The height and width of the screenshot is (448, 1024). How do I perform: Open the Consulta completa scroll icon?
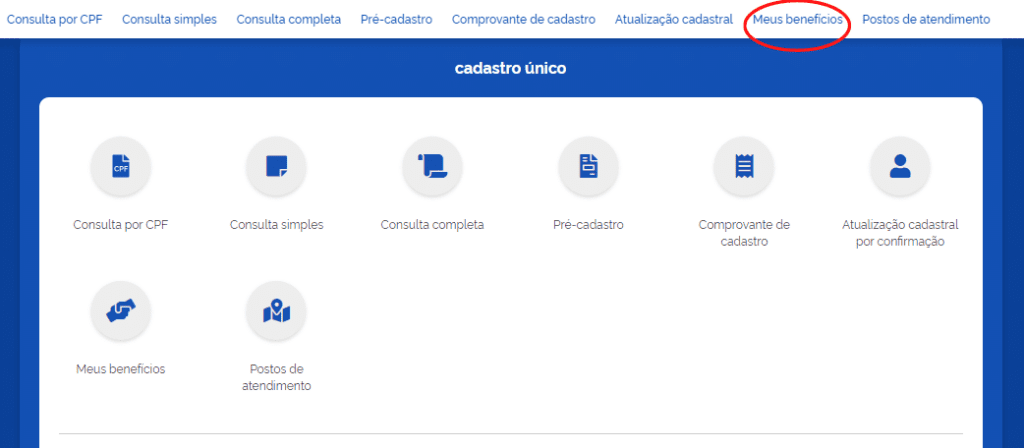[432, 167]
